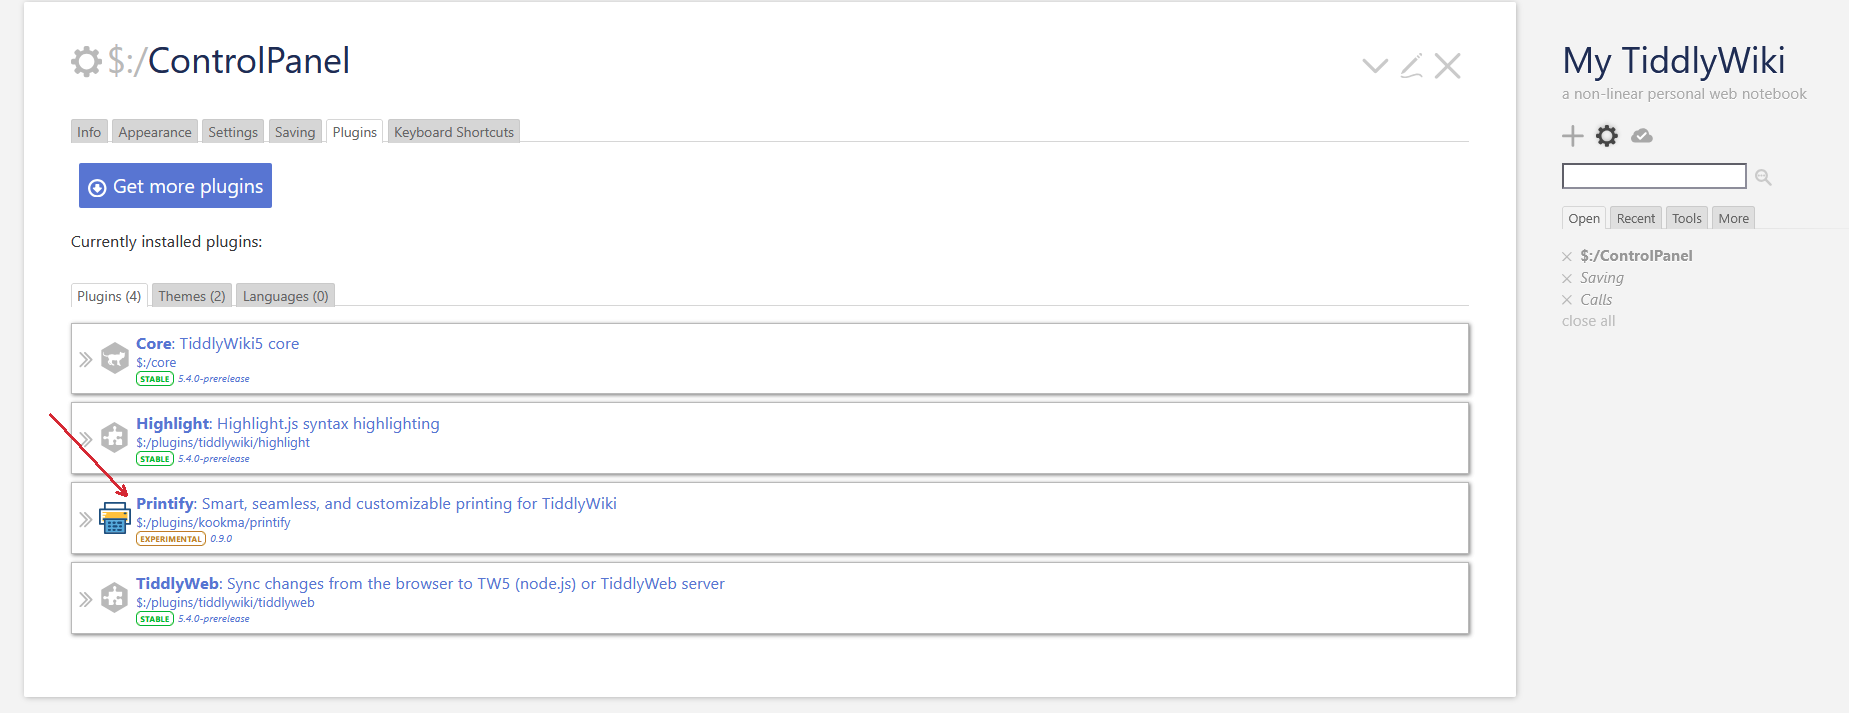Click the advanced search magnifier icon
Screen dimensions: 1849x713
1763,177
